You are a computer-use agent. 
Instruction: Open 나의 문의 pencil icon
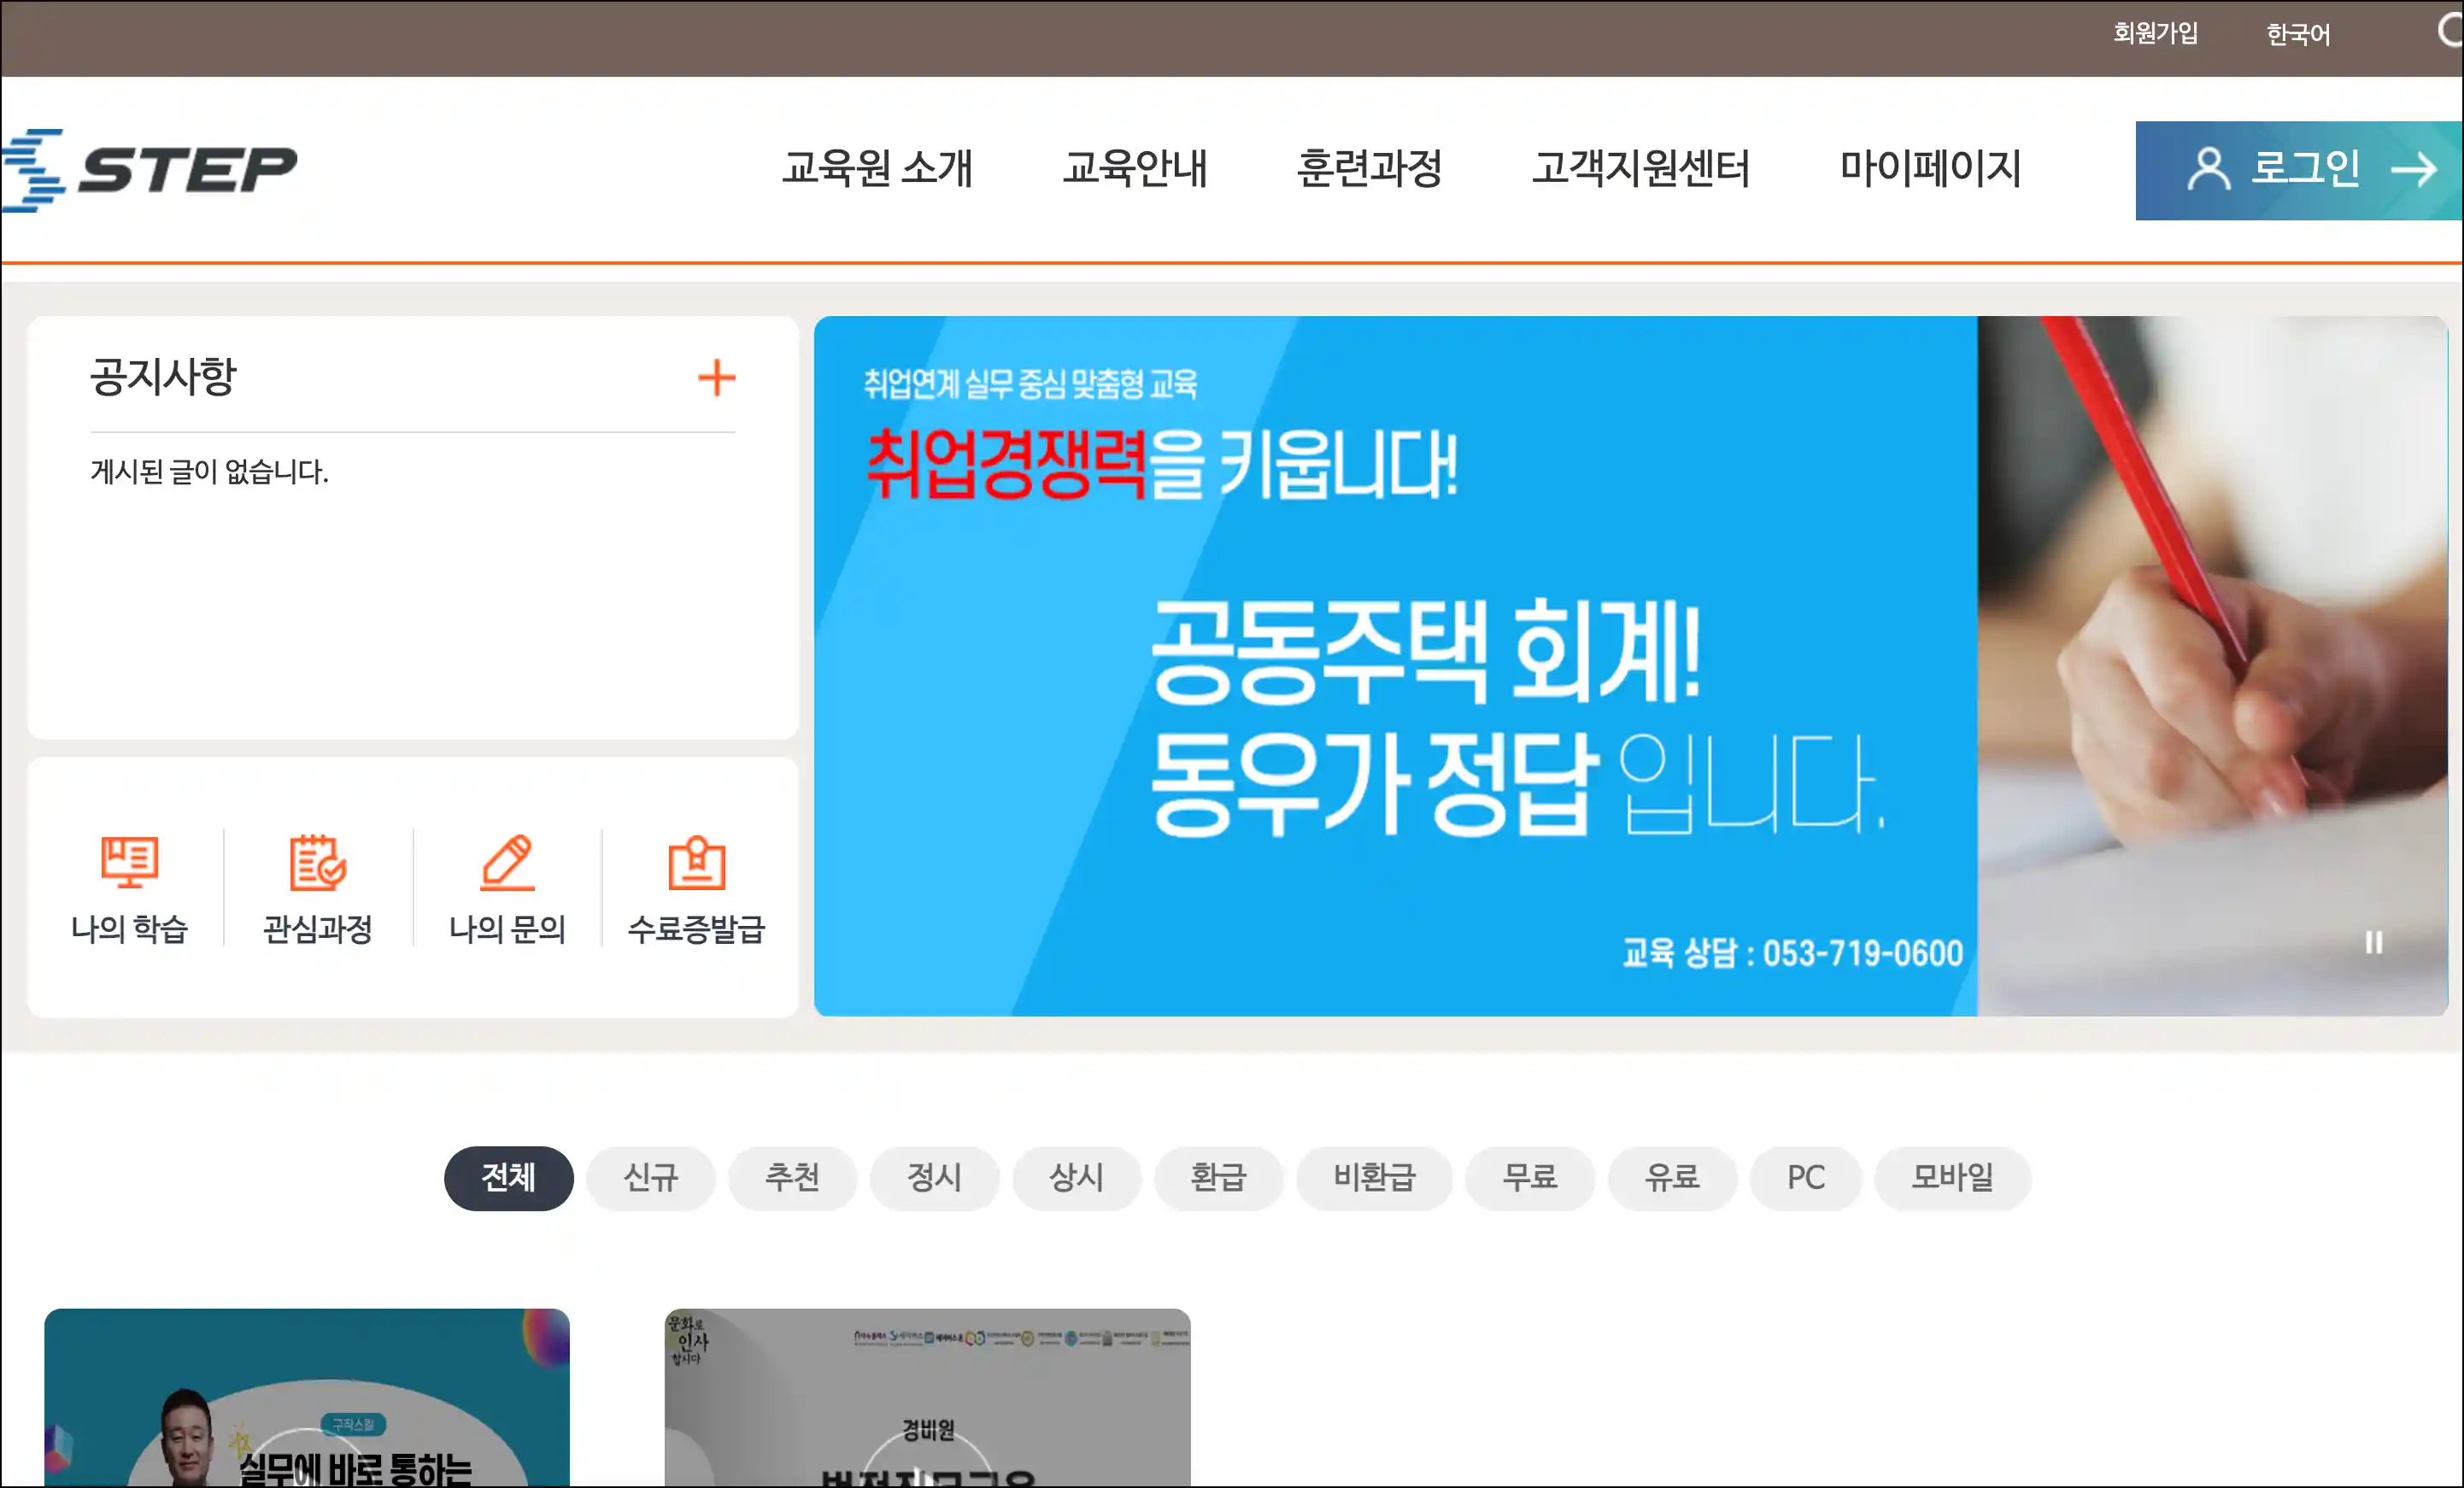507,862
